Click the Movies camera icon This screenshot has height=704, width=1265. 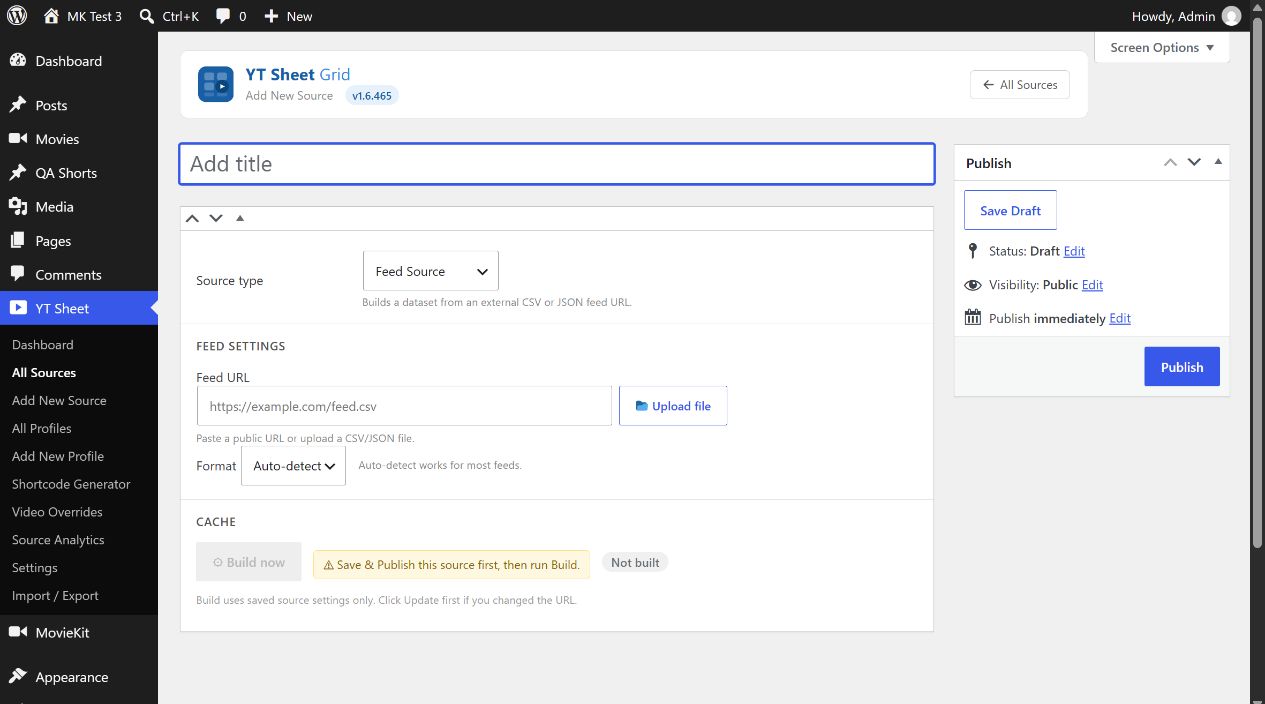pyautogui.click(x=18, y=139)
